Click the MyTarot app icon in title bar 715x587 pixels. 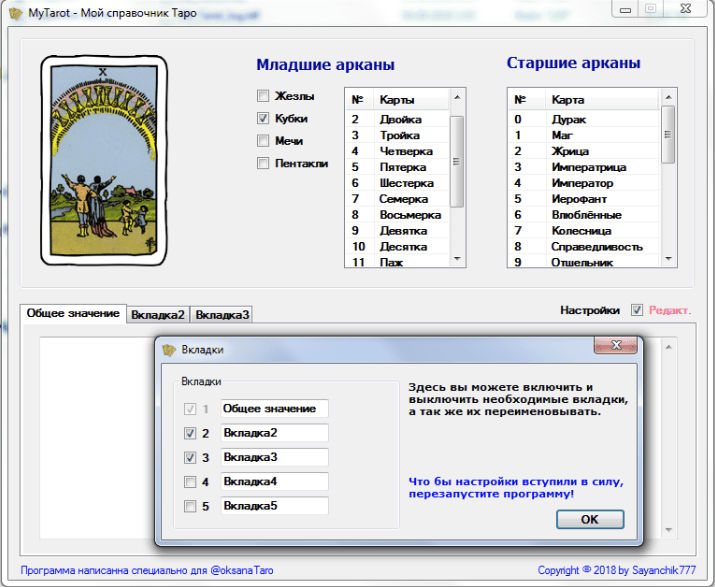tap(16, 14)
